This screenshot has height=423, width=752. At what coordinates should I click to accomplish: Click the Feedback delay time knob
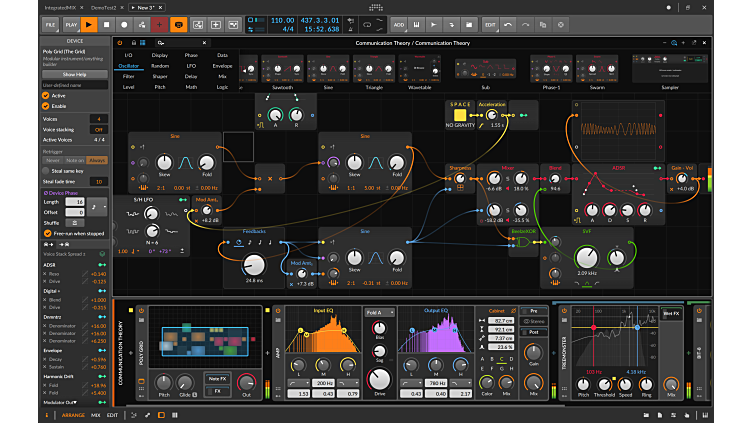point(254,265)
